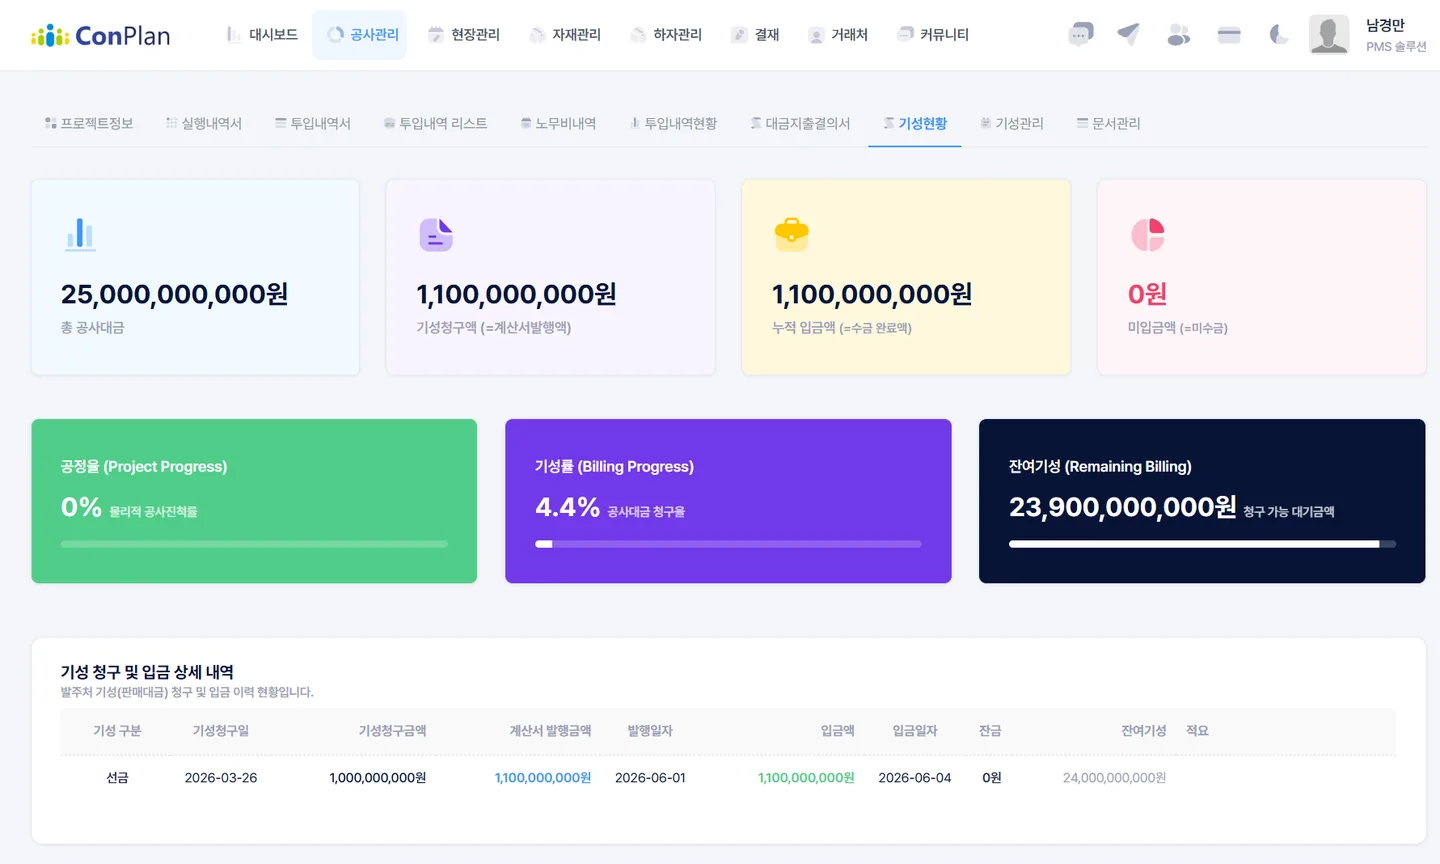Open the 자재관리 menu
Viewport: 1440px width, 864px height.
[565, 35]
